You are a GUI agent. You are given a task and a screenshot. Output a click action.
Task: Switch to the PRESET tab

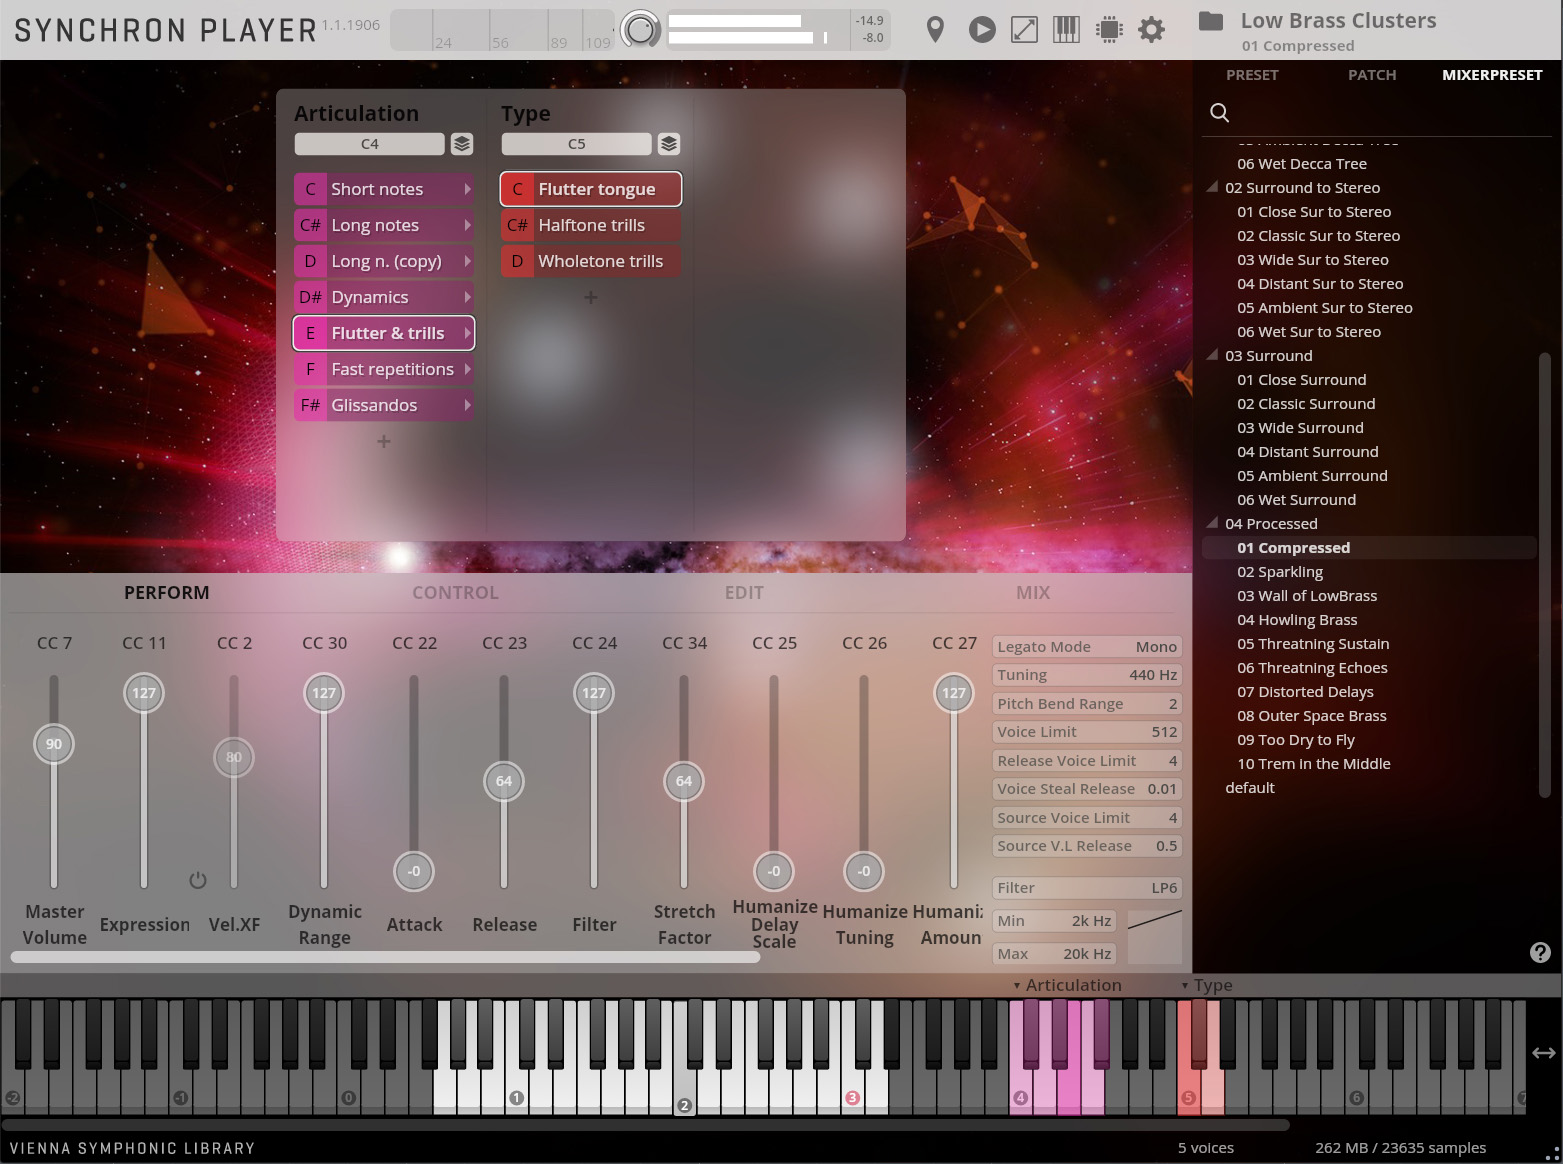pyautogui.click(x=1252, y=75)
